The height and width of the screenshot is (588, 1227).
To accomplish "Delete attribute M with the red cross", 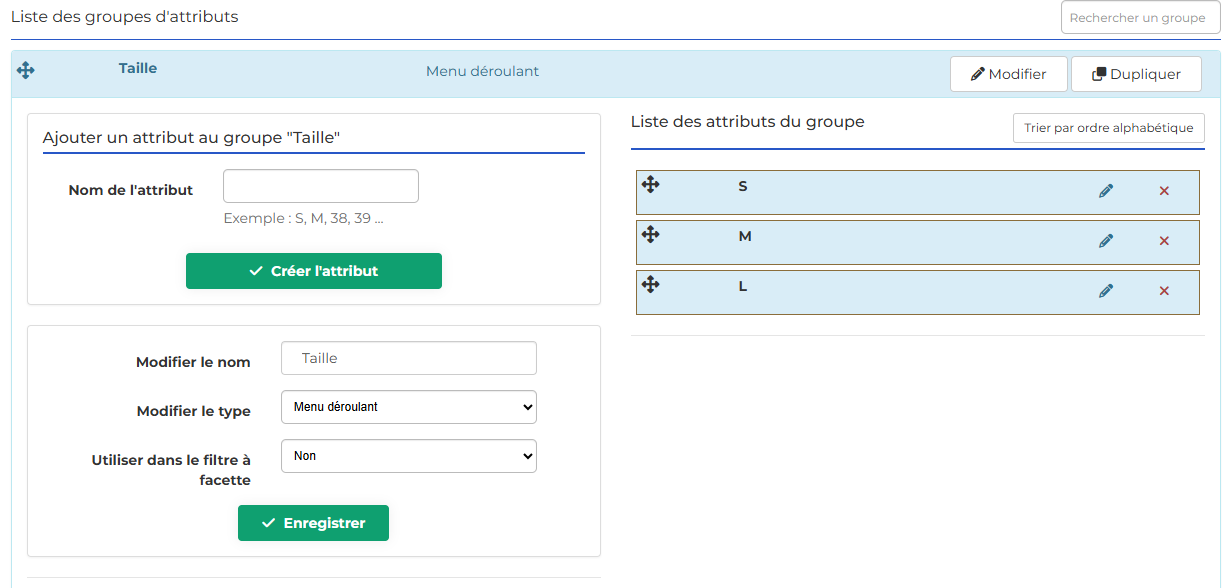I will [x=1164, y=241].
